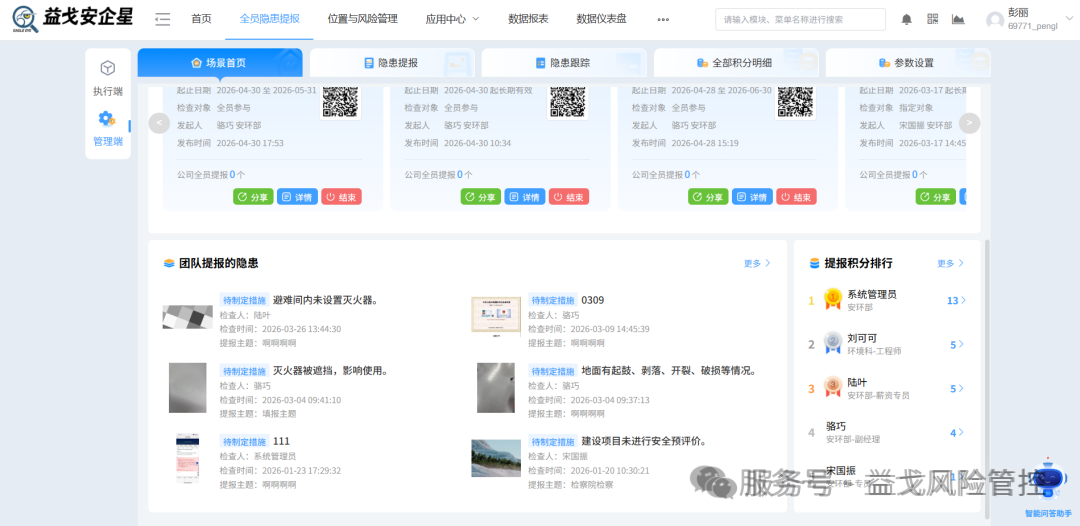Expand 骆巧 score 4 details
The height and width of the screenshot is (526, 1080).
pos(957,433)
